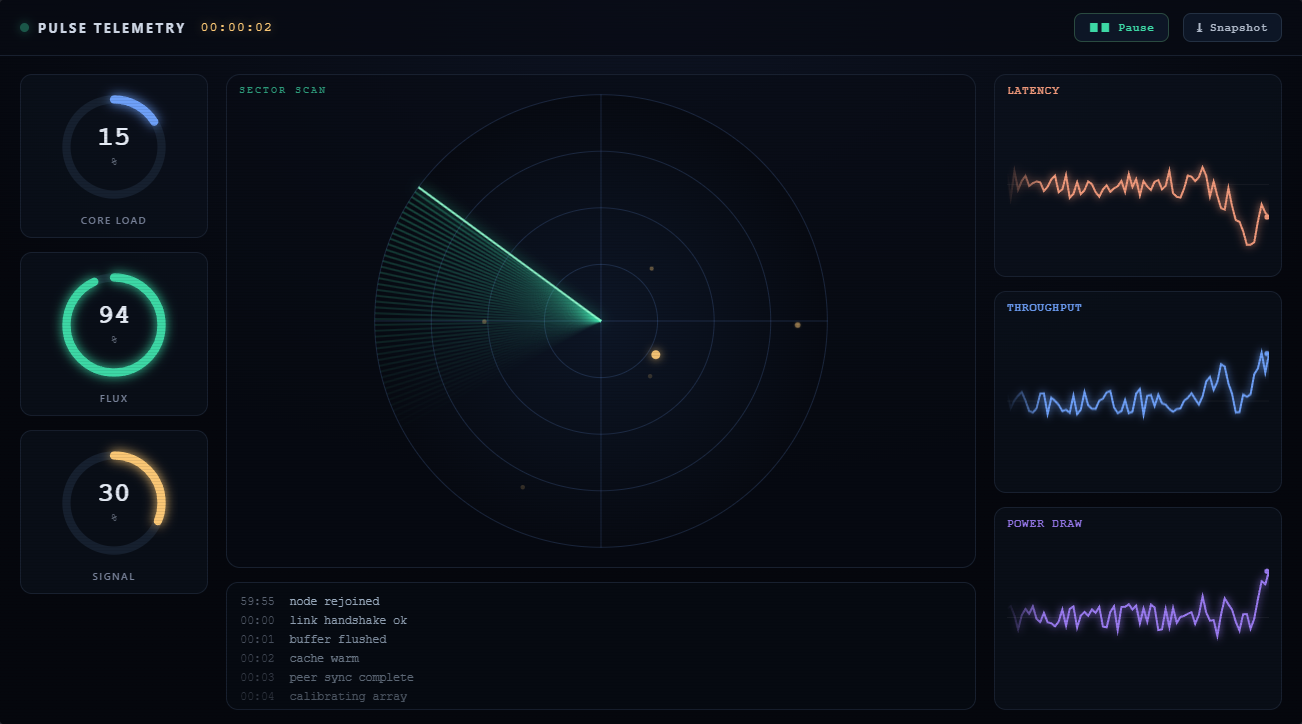1302x724 pixels.
Task: Click the CORE LOAD label
Action: pos(114,221)
